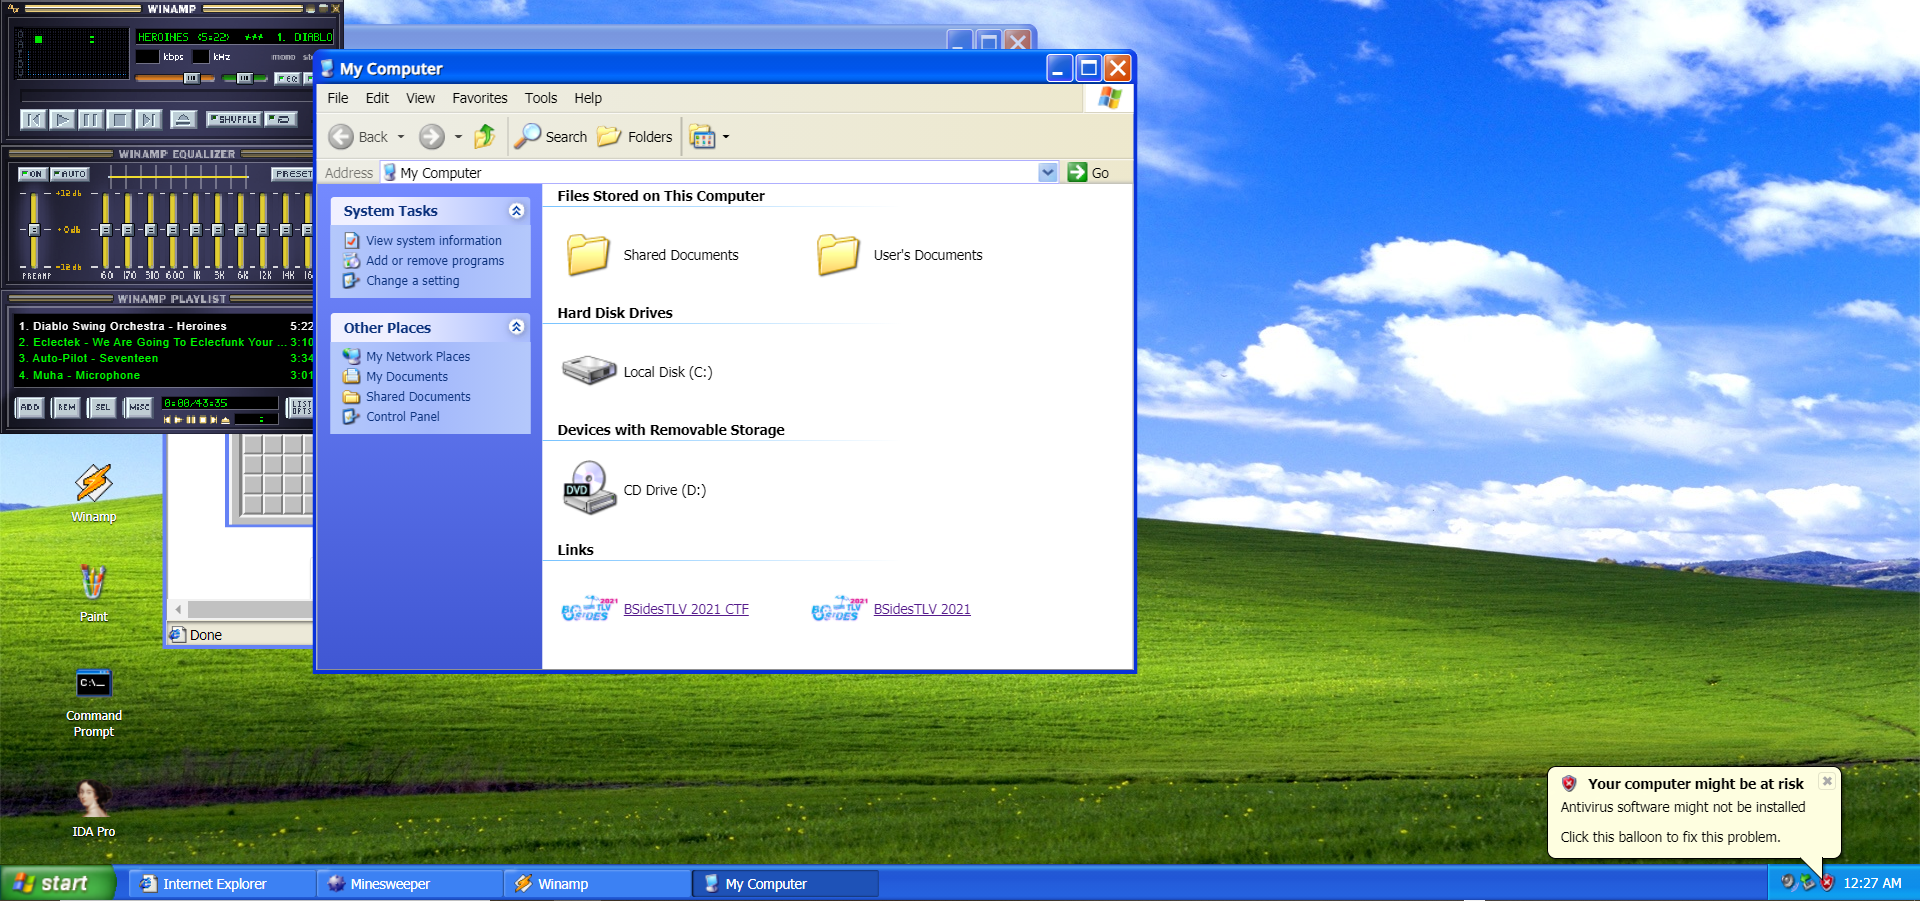Screen dimensions: 1920x901
Task: Open the BSidesTLV 2021 CTF link
Action: point(685,609)
